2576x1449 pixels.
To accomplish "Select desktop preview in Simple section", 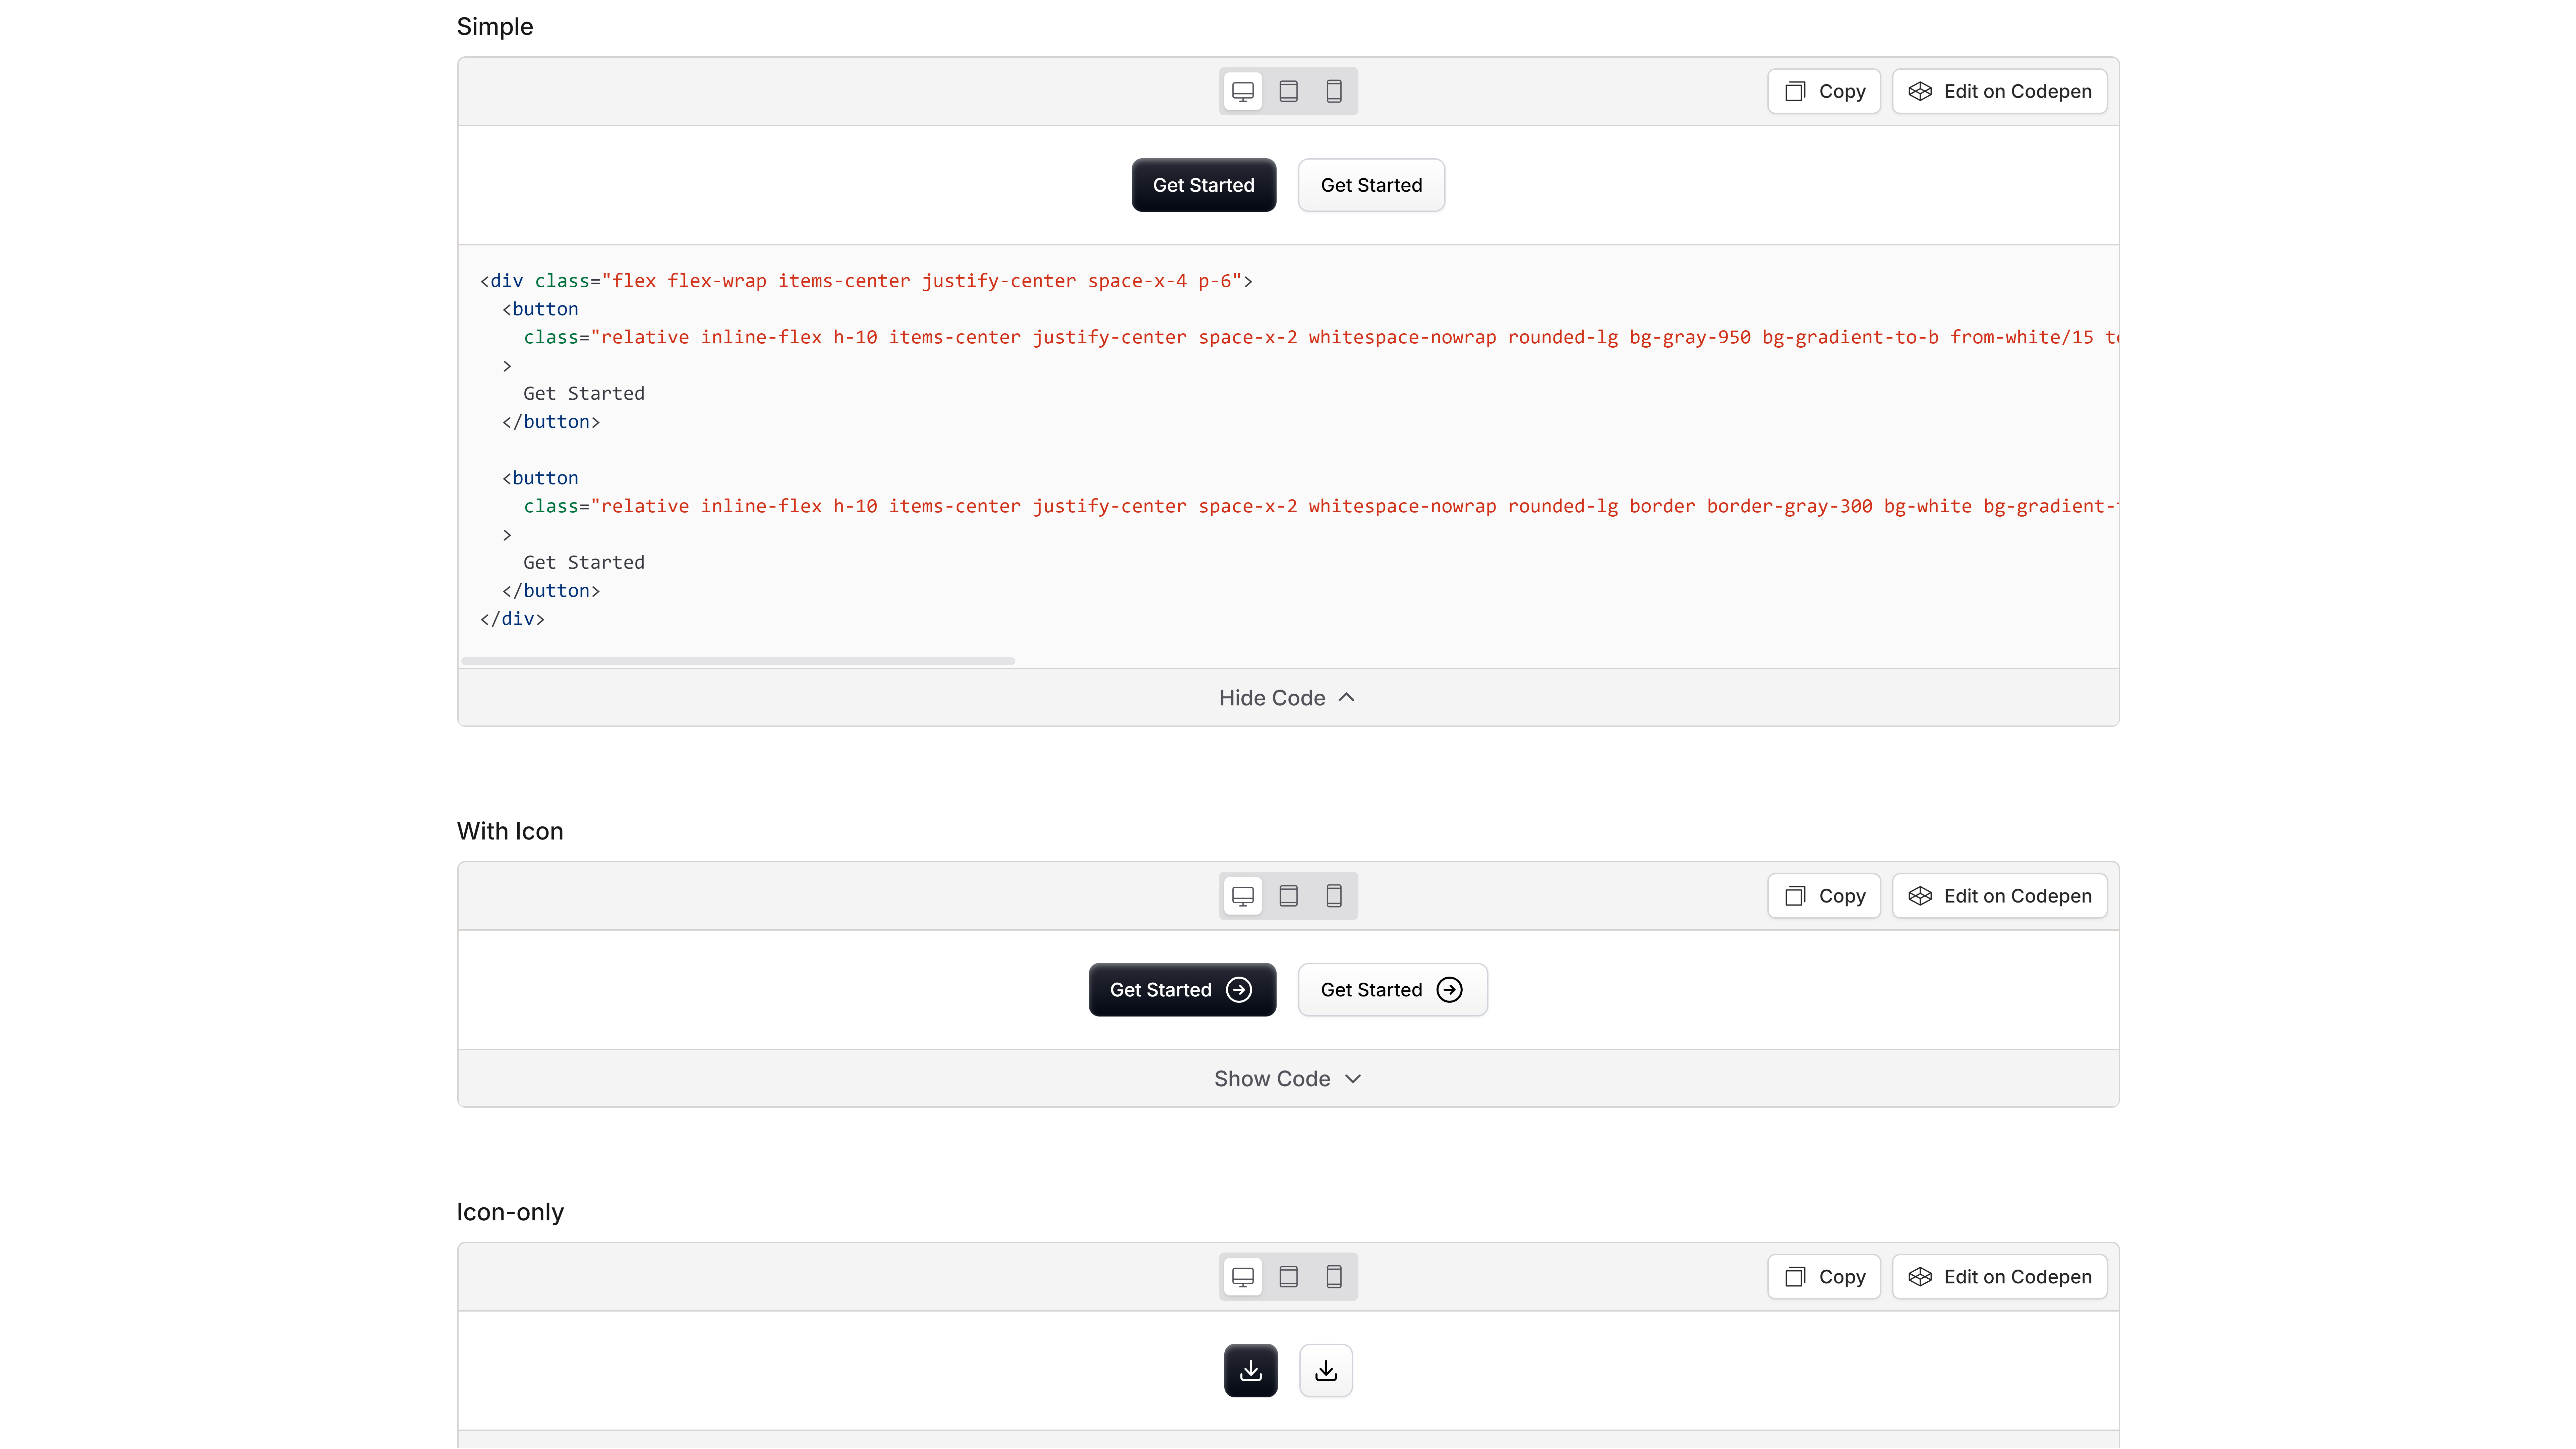I will pos(1243,91).
